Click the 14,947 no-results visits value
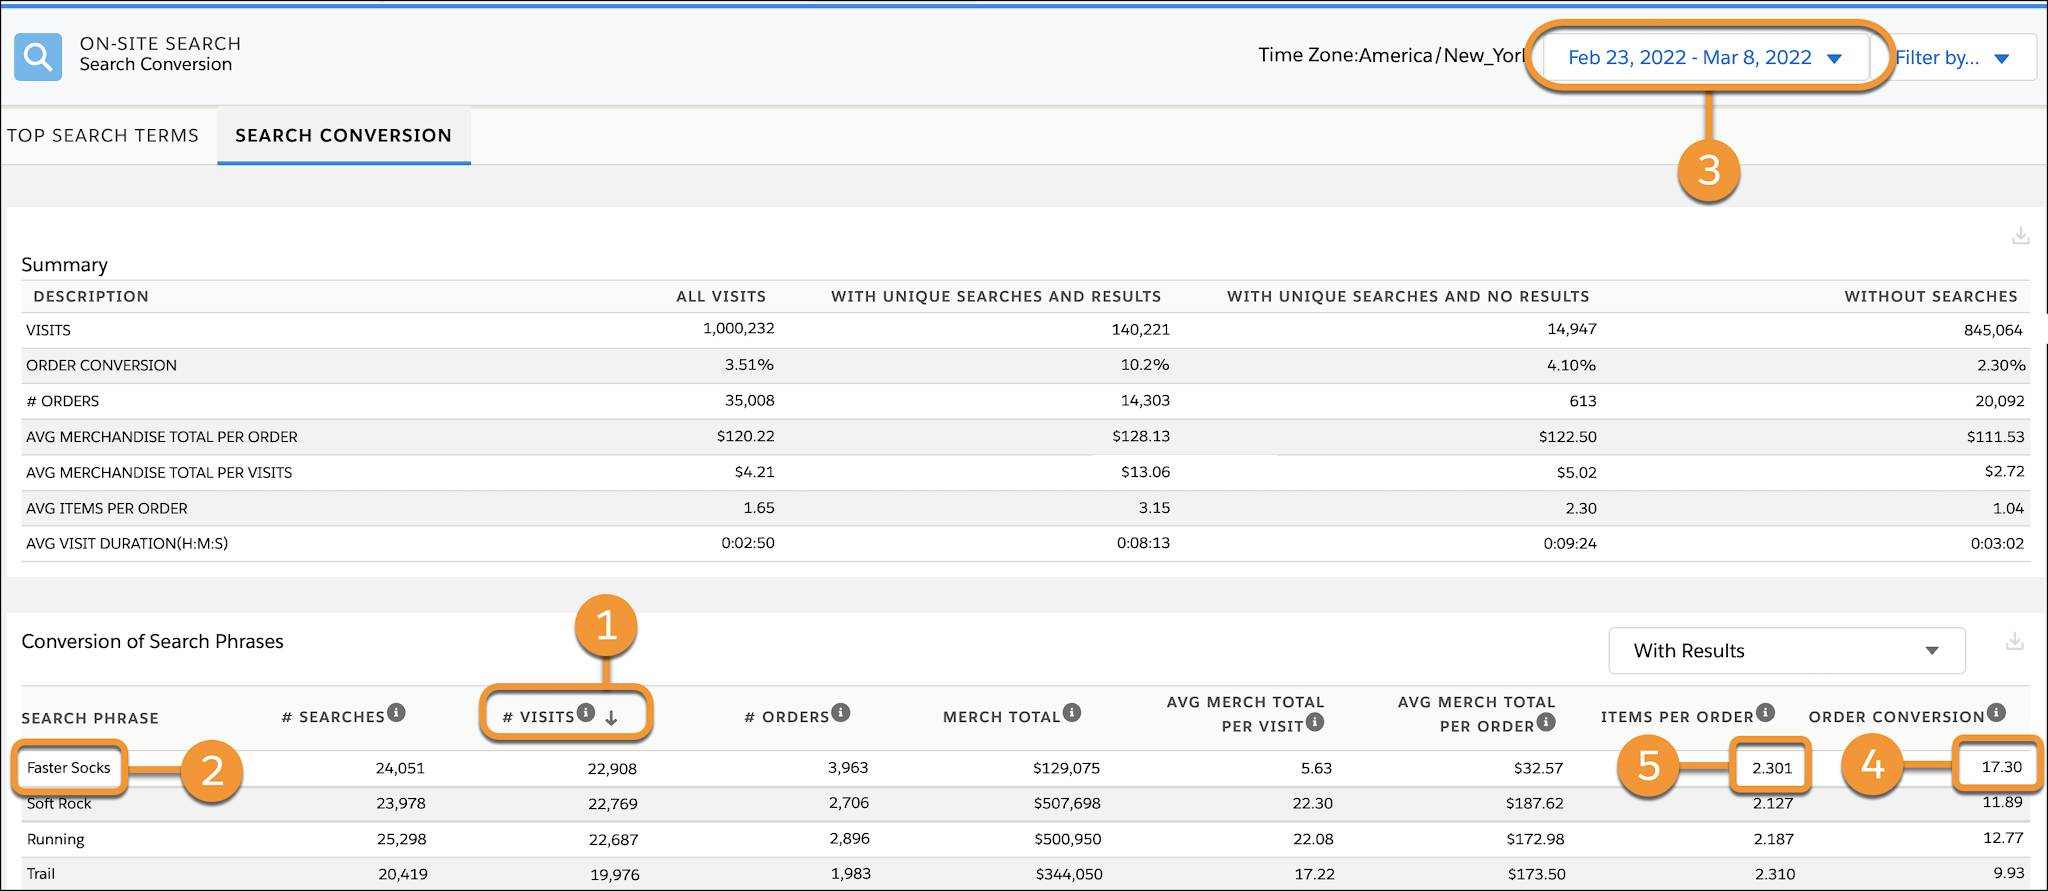Viewport: 2048px width, 891px height. coord(1571,329)
